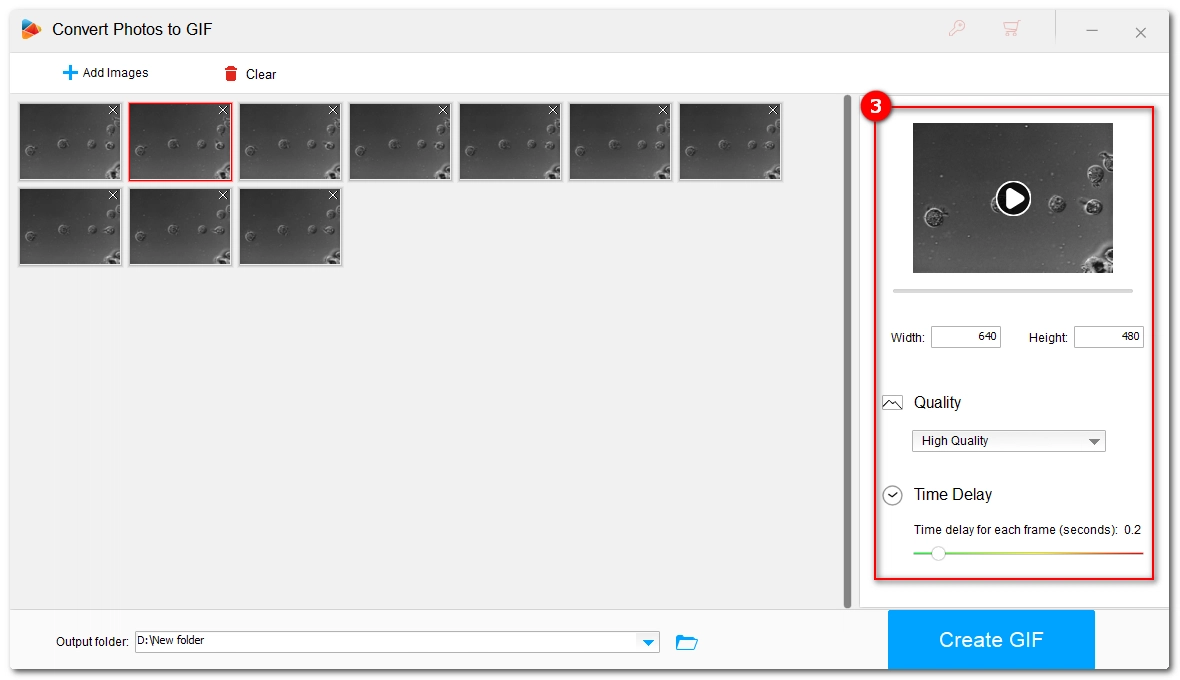Image resolution: width=1180 pixels, height=680 pixels.
Task: Play the GIF preview
Action: click(1013, 198)
